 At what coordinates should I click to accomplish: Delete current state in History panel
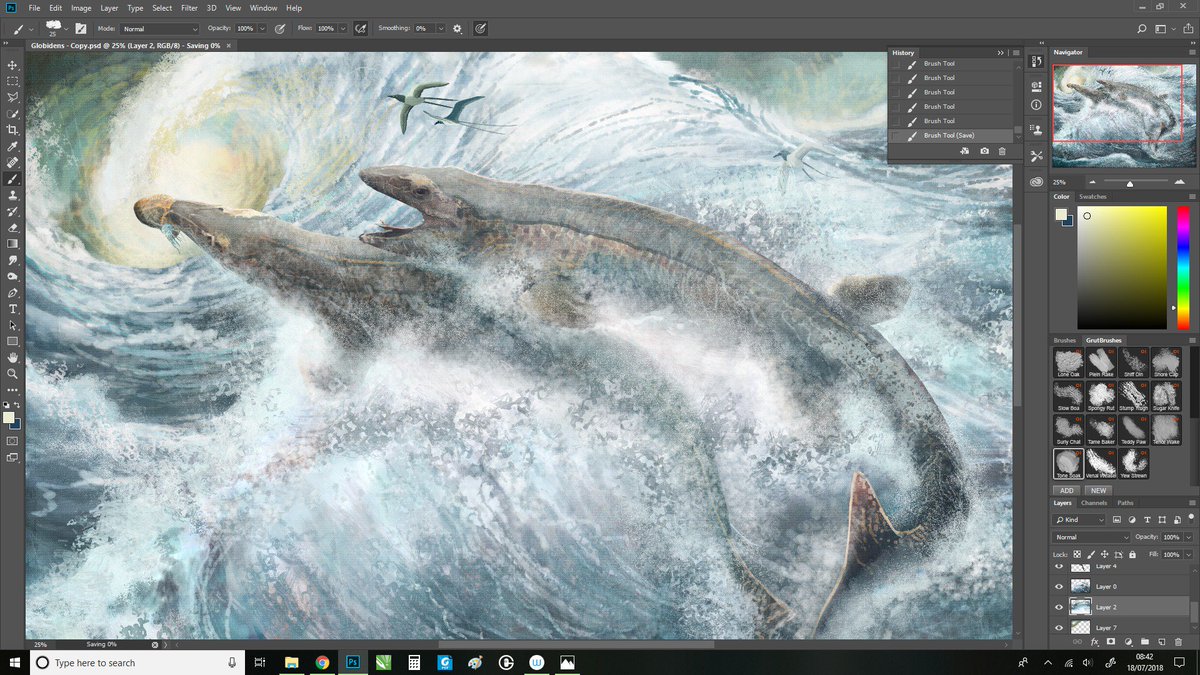tap(1002, 151)
